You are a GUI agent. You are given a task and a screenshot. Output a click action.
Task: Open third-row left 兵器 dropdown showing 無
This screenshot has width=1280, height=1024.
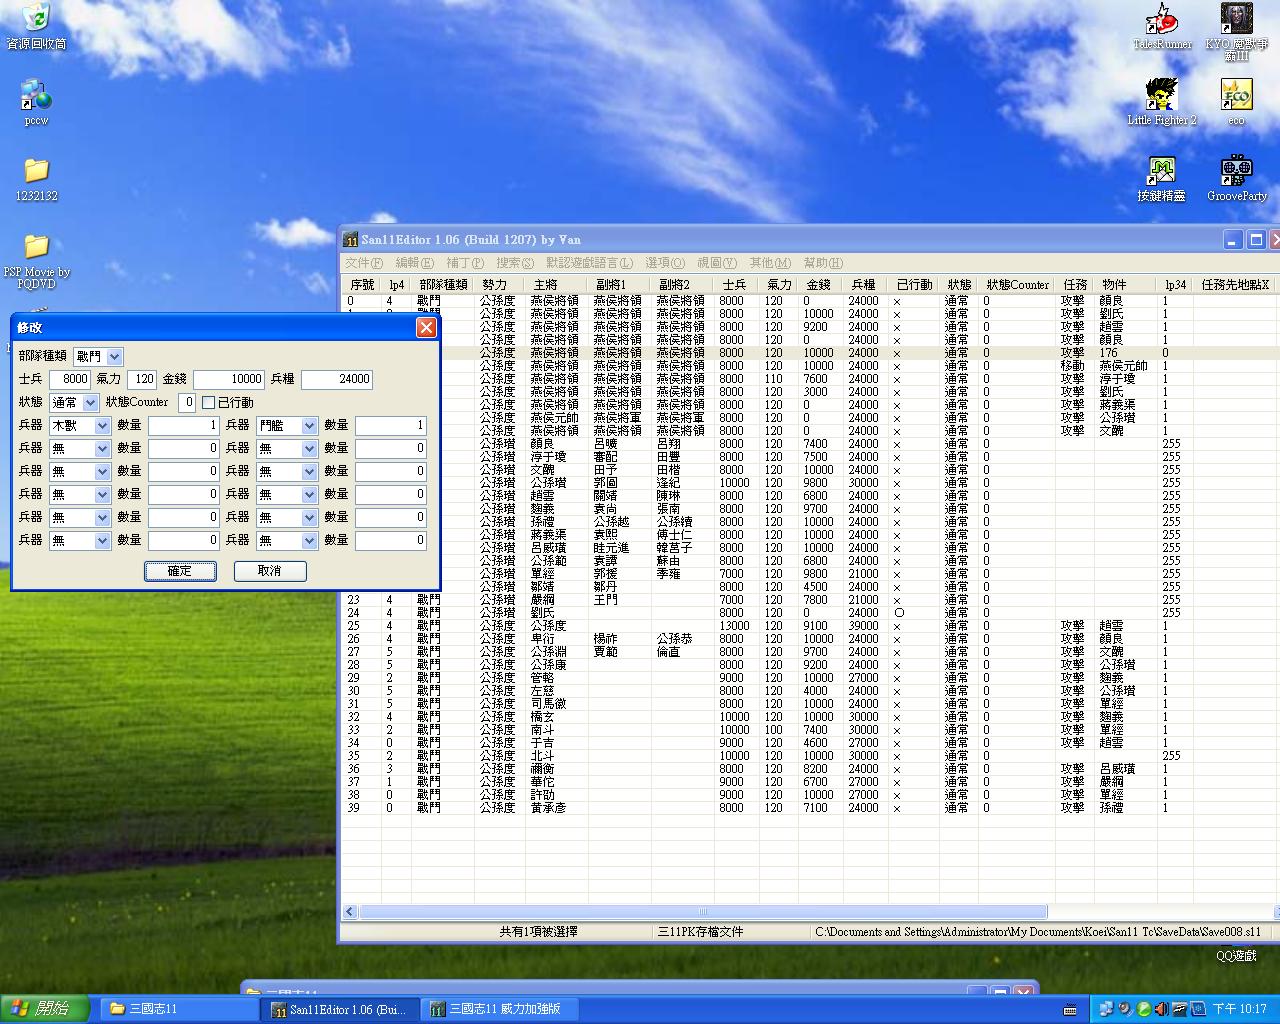click(x=102, y=471)
